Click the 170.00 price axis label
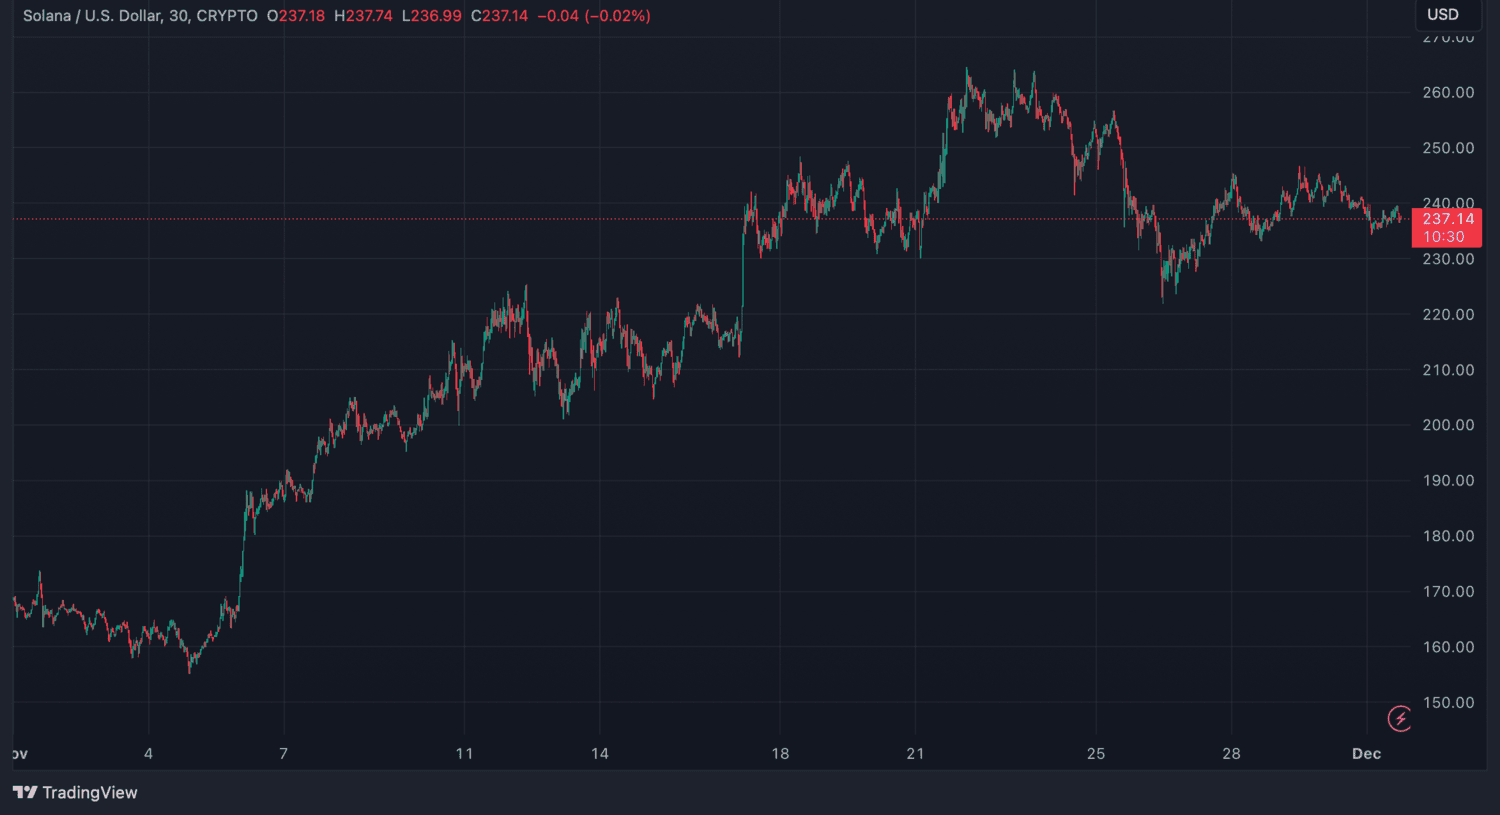1500x815 pixels. 1448,592
